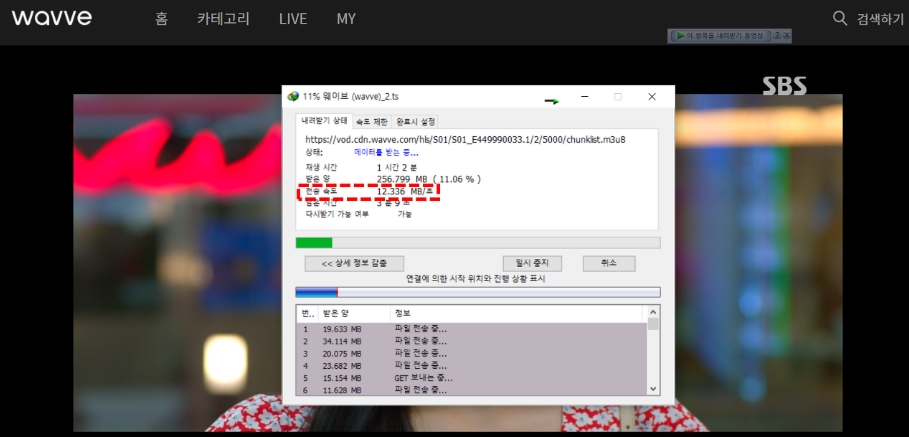The image size is (909, 437).
Task: Click the 이 항목을 내려받기 동영상 button
Action: click(721, 35)
